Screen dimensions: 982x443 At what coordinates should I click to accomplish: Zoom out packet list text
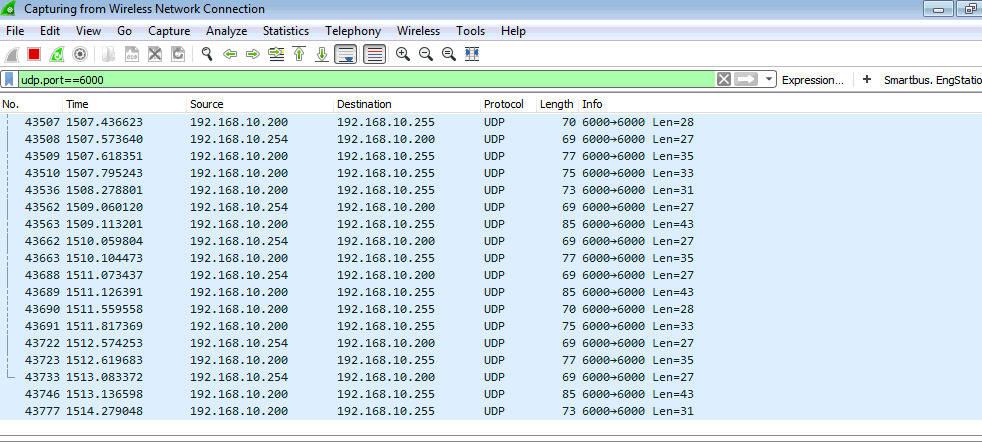point(426,55)
